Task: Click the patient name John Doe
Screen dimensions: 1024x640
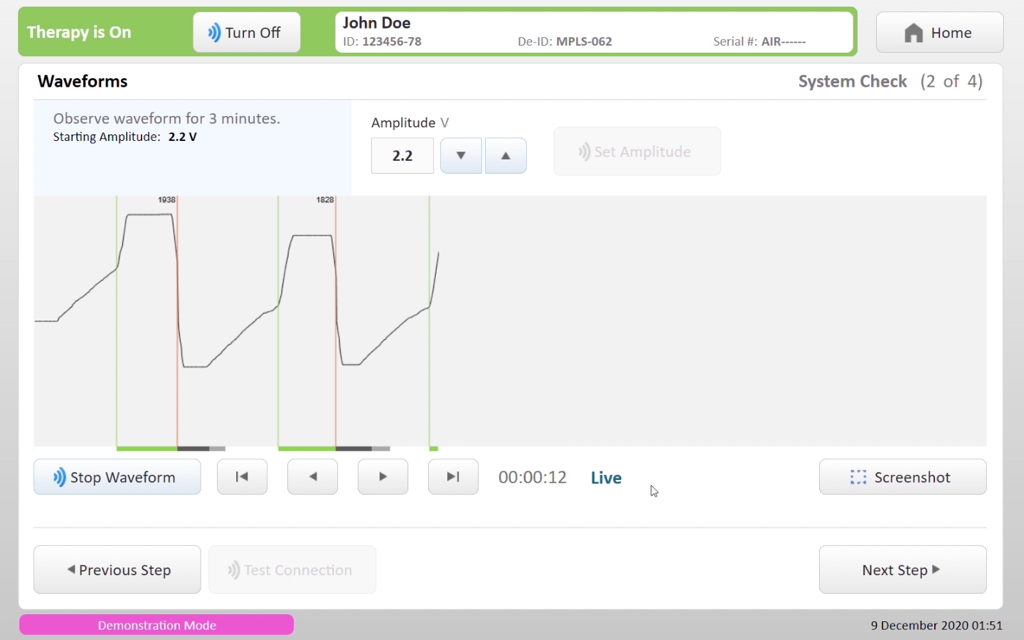Action: point(377,23)
